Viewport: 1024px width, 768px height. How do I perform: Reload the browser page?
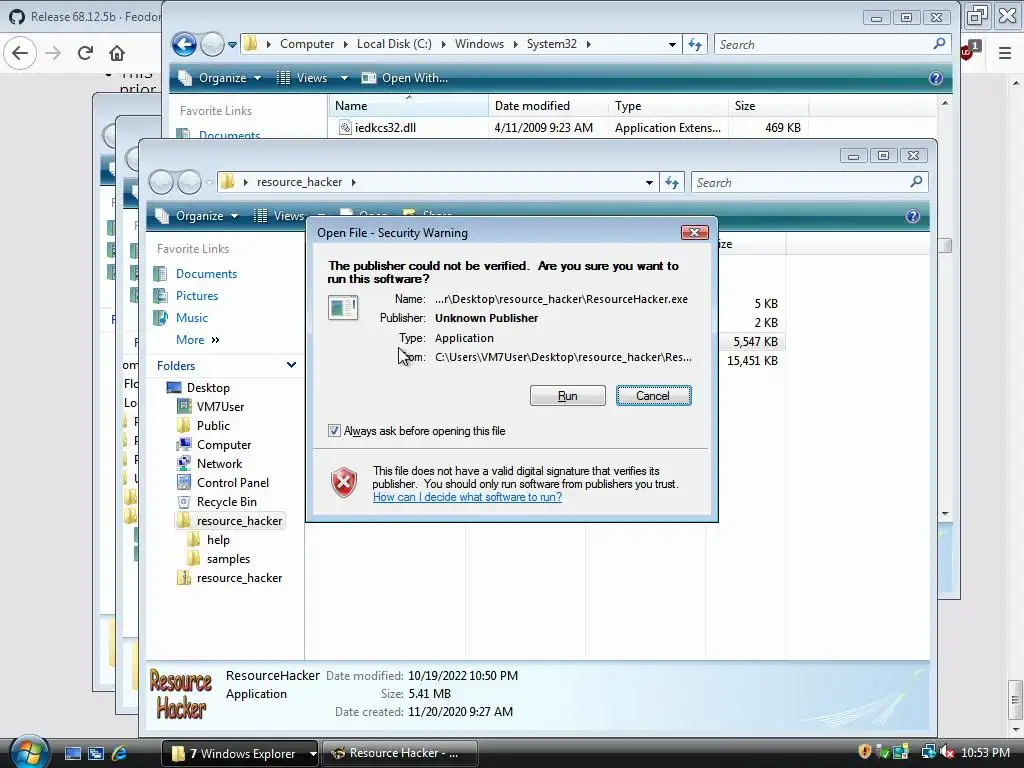(x=85, y=53)
